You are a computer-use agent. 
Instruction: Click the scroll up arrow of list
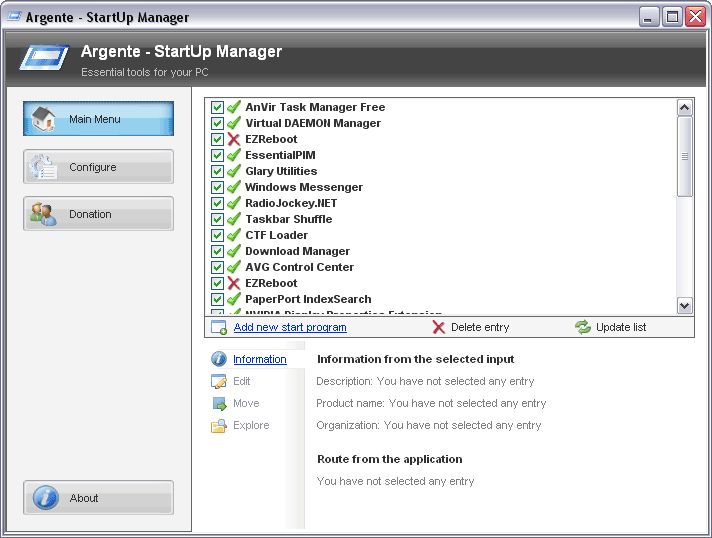click(x=684, y=108)
